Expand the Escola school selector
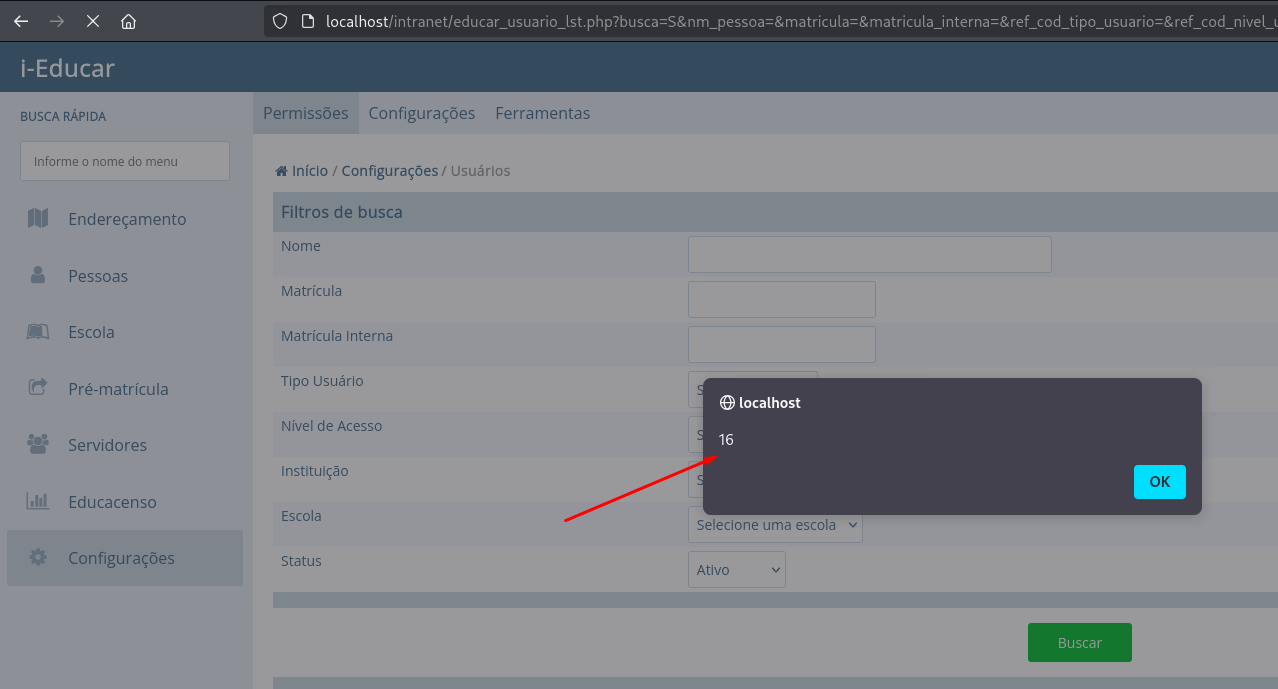Image resolution: width=1278 pixels, height=689 pixels. [x=775, y=525]
